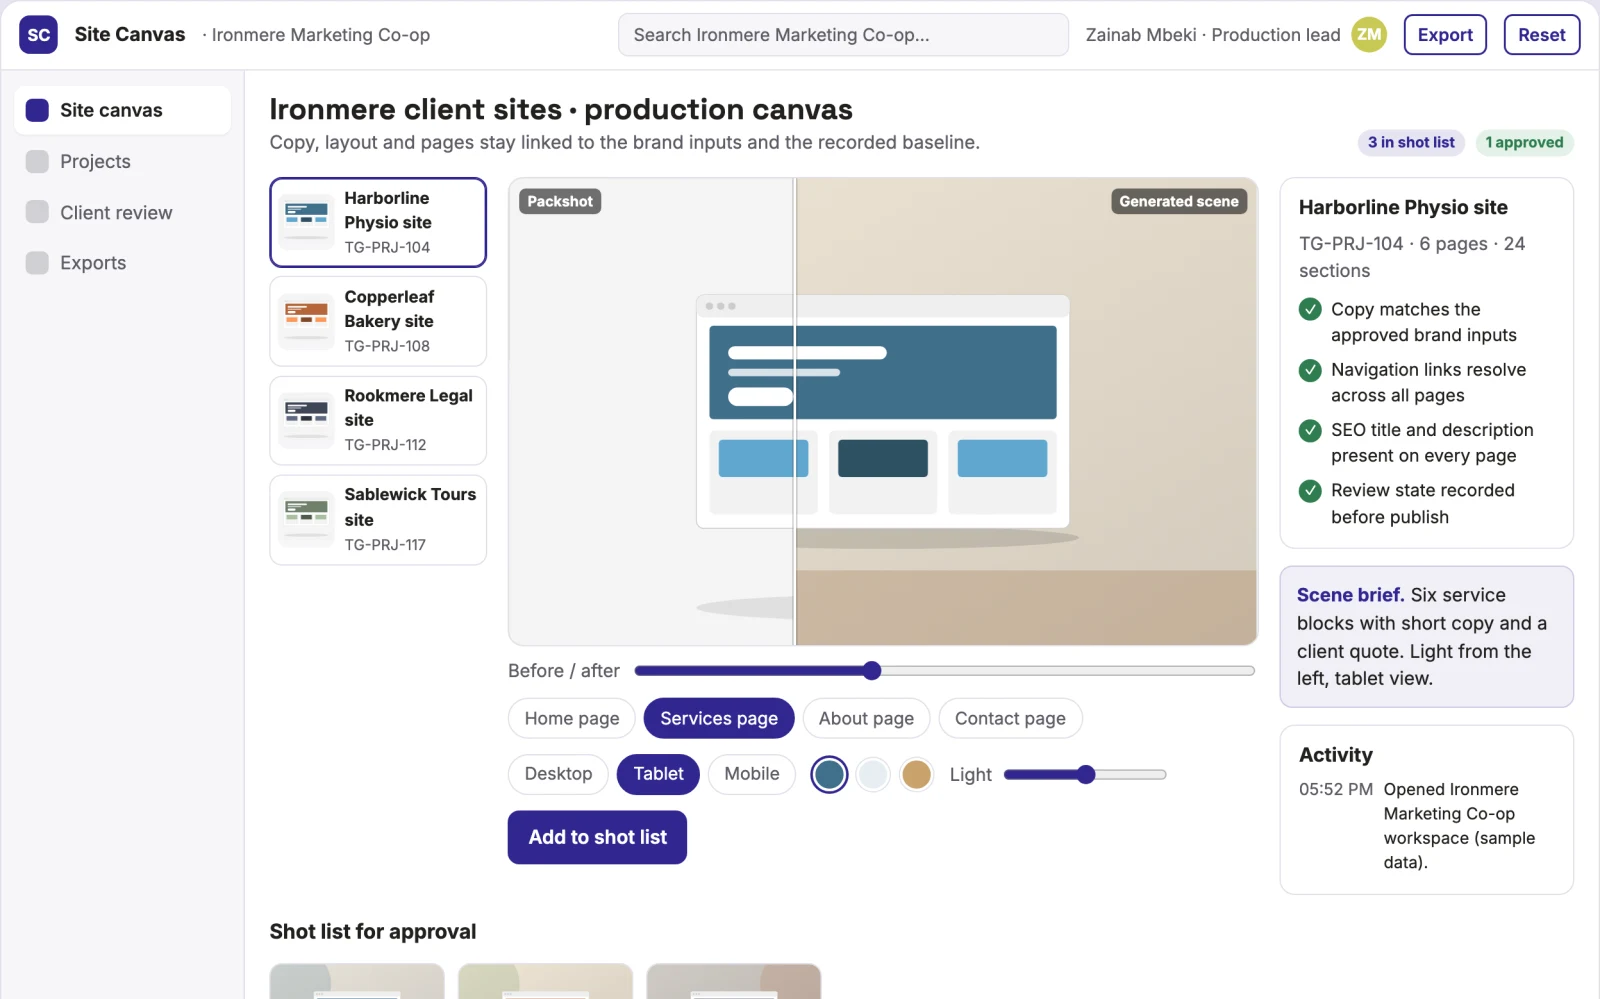This screenshot has height=999, width=1600.
Task: Switch to the About page
Action: pyautogui.click(x=866, y=718)
